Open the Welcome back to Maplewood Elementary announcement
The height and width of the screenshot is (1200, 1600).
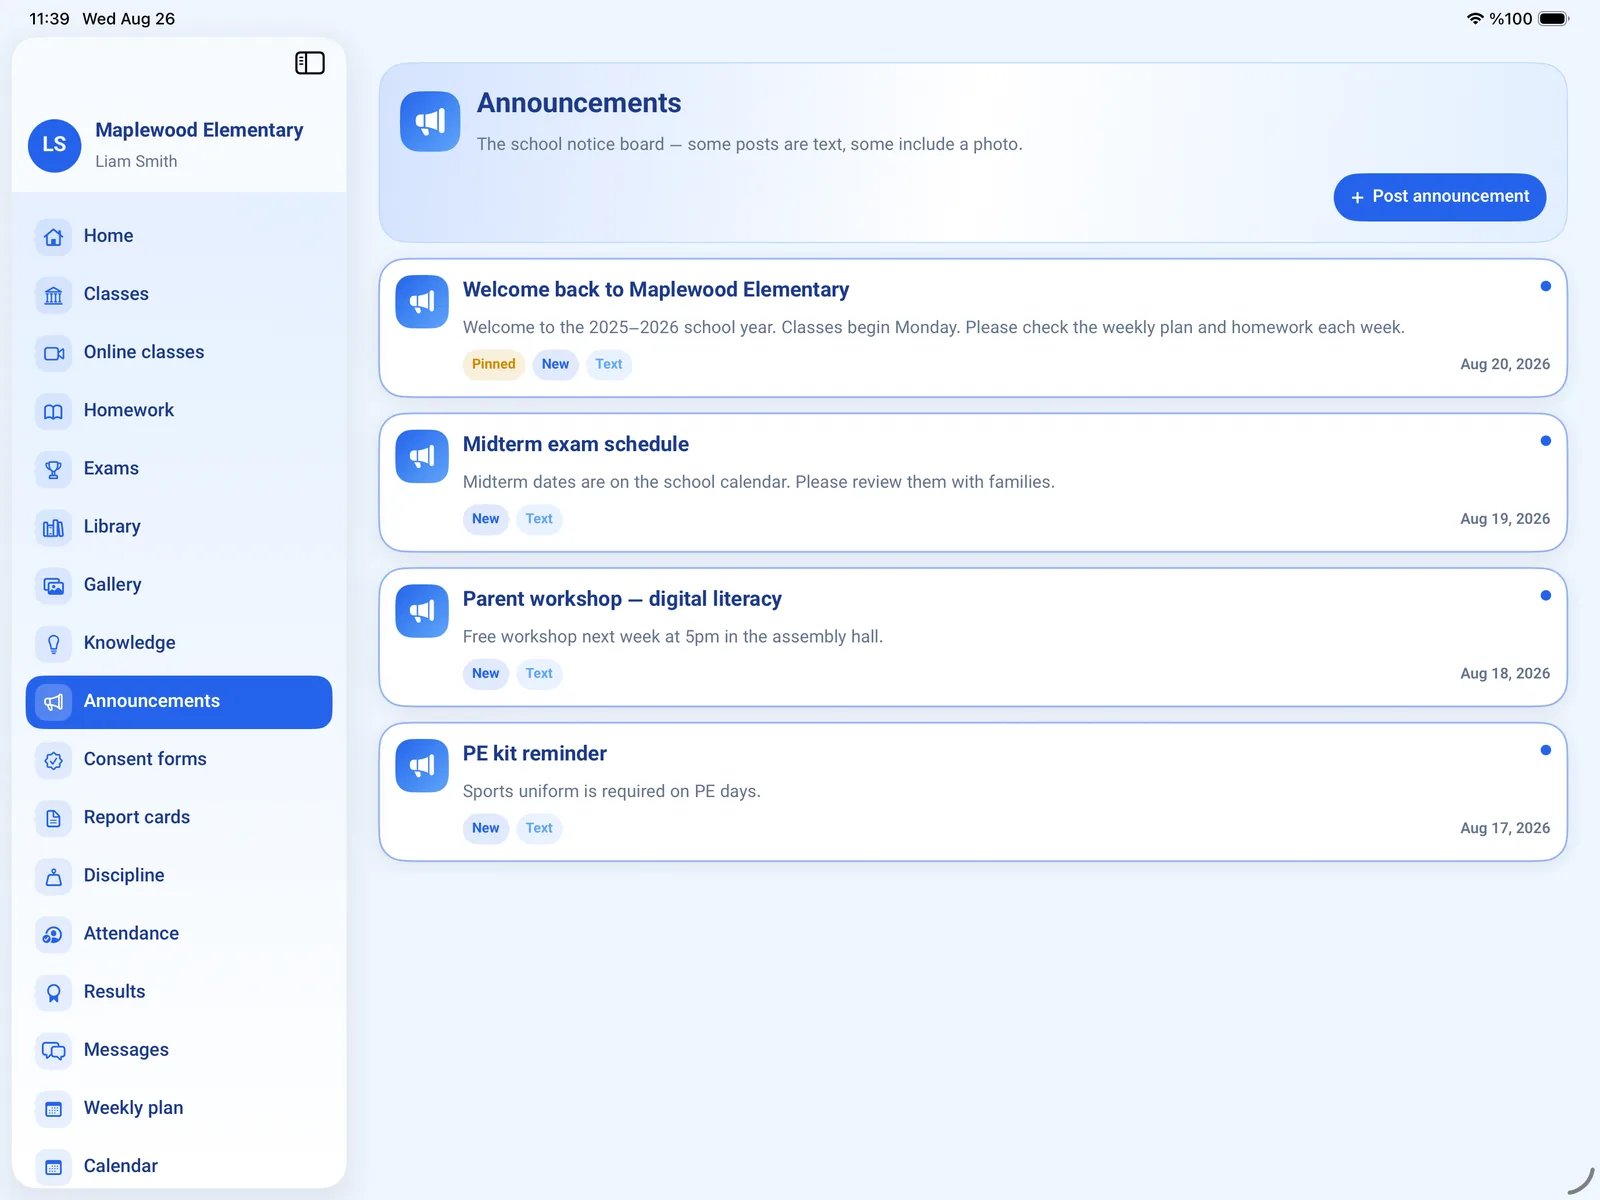click(x=973, y=328)
